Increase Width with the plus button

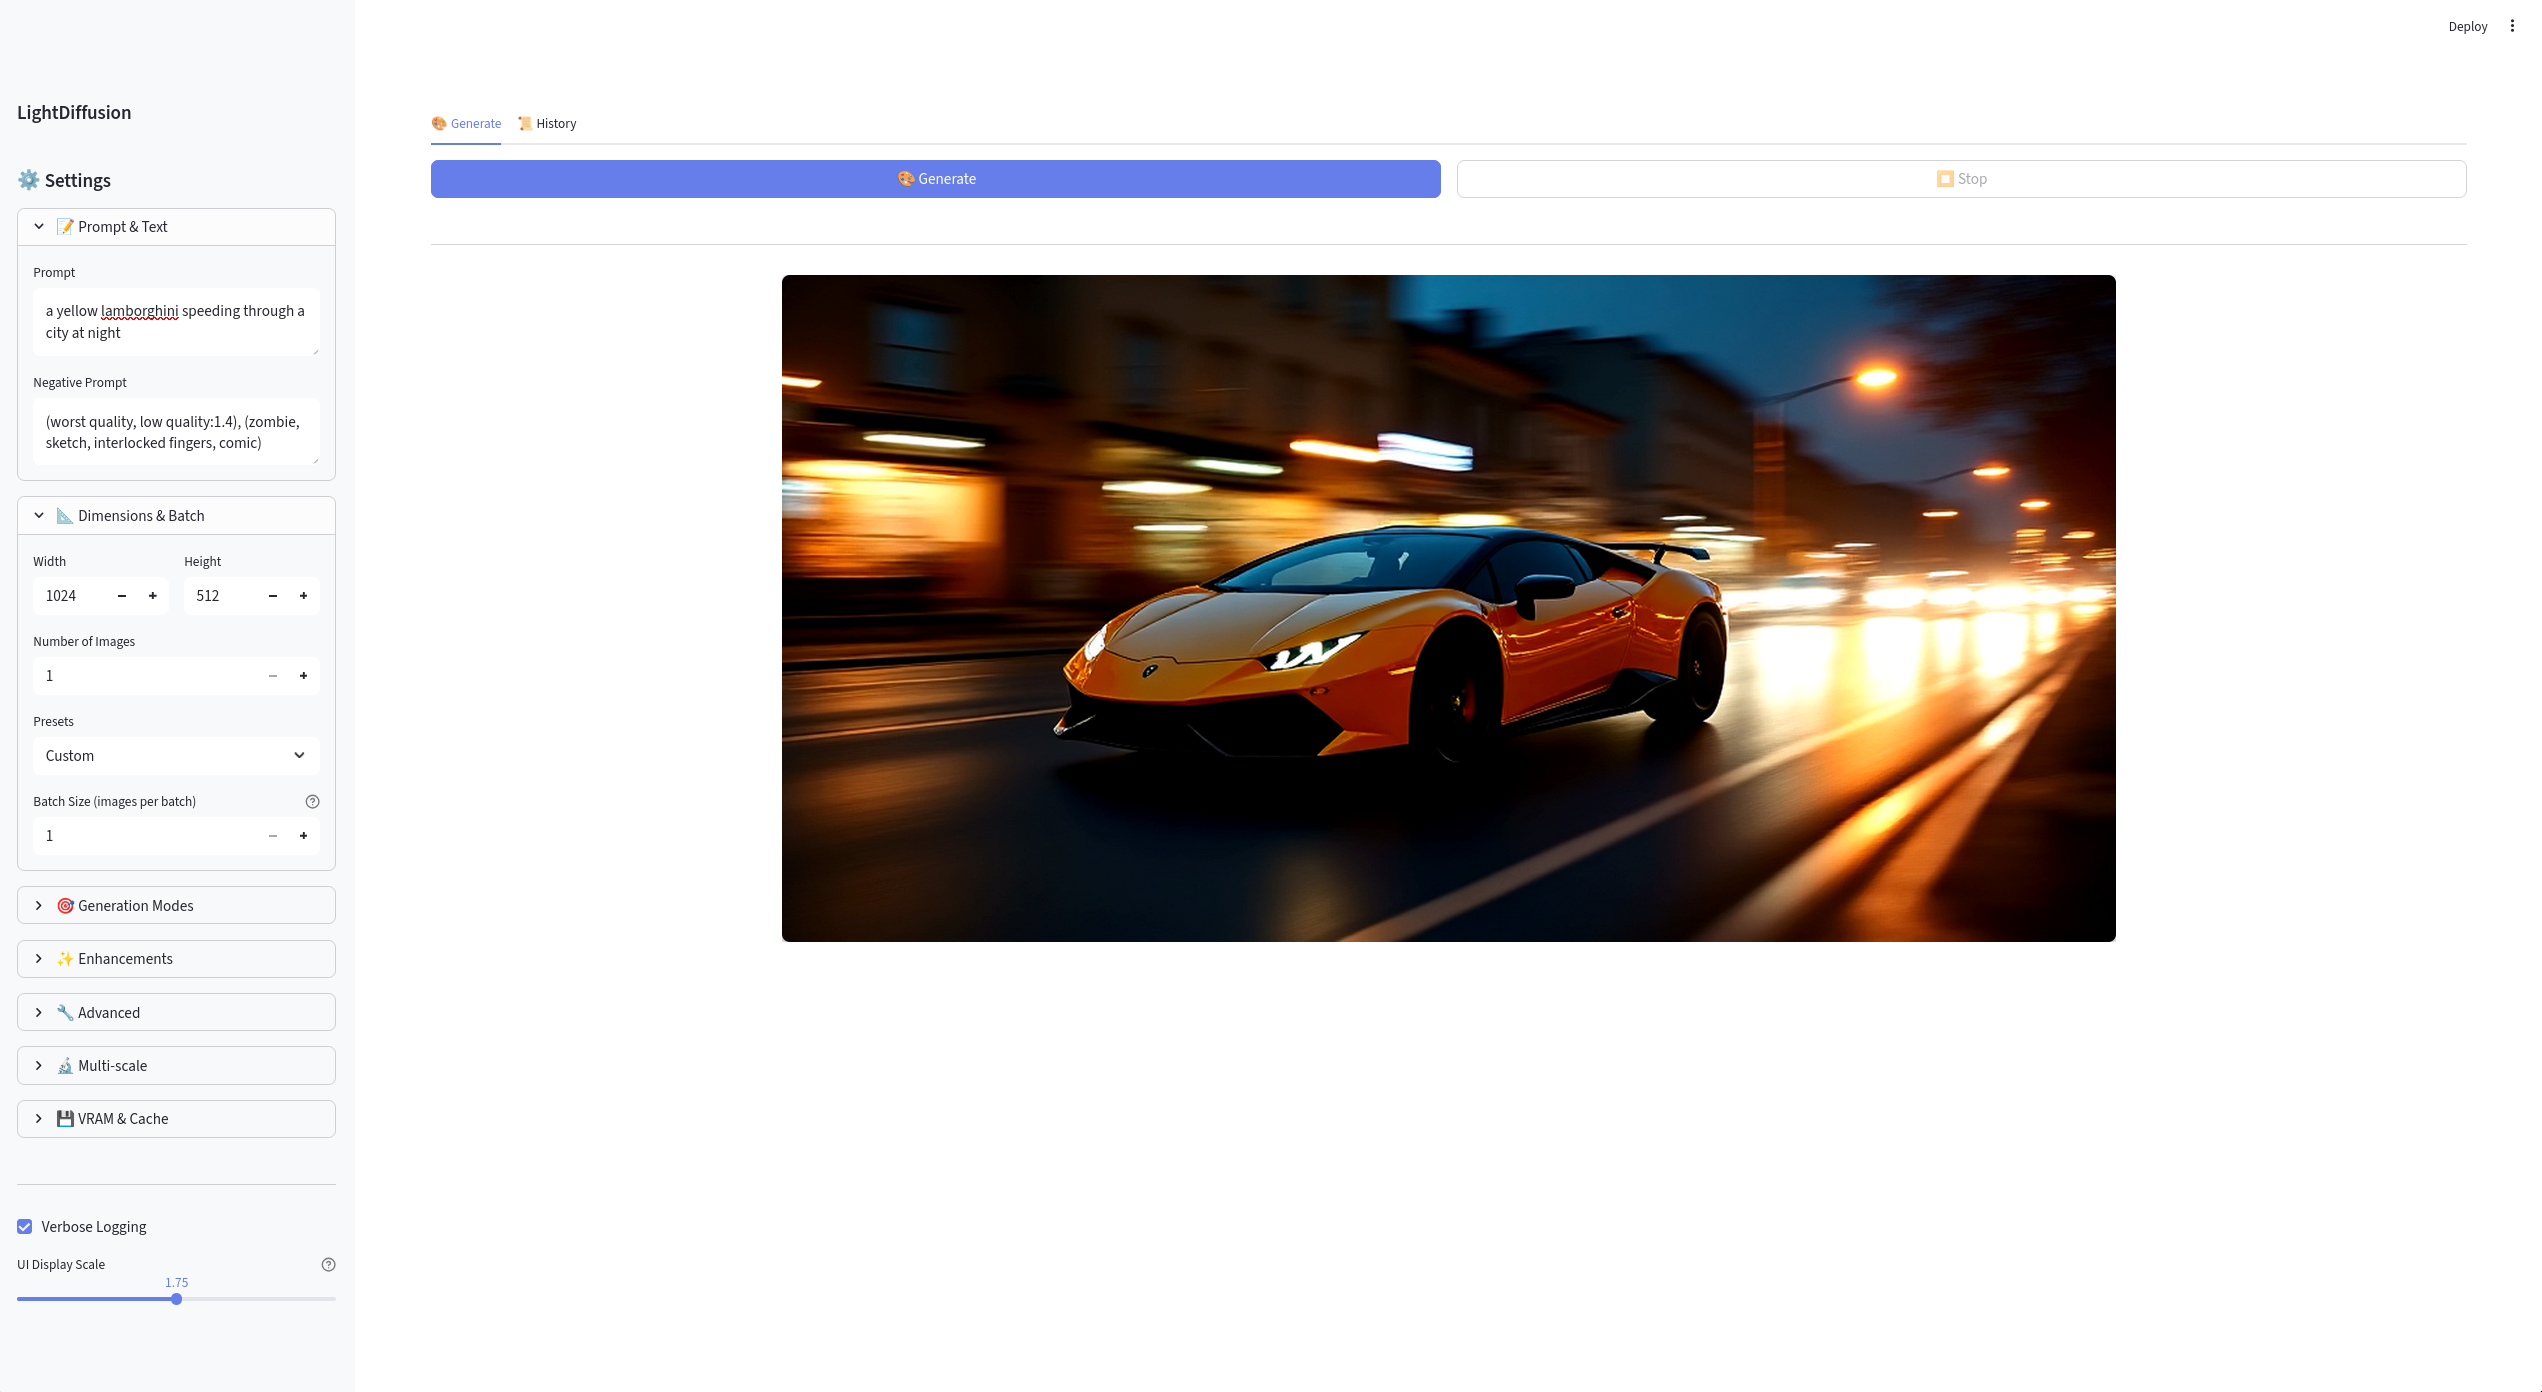pos(153,596)
